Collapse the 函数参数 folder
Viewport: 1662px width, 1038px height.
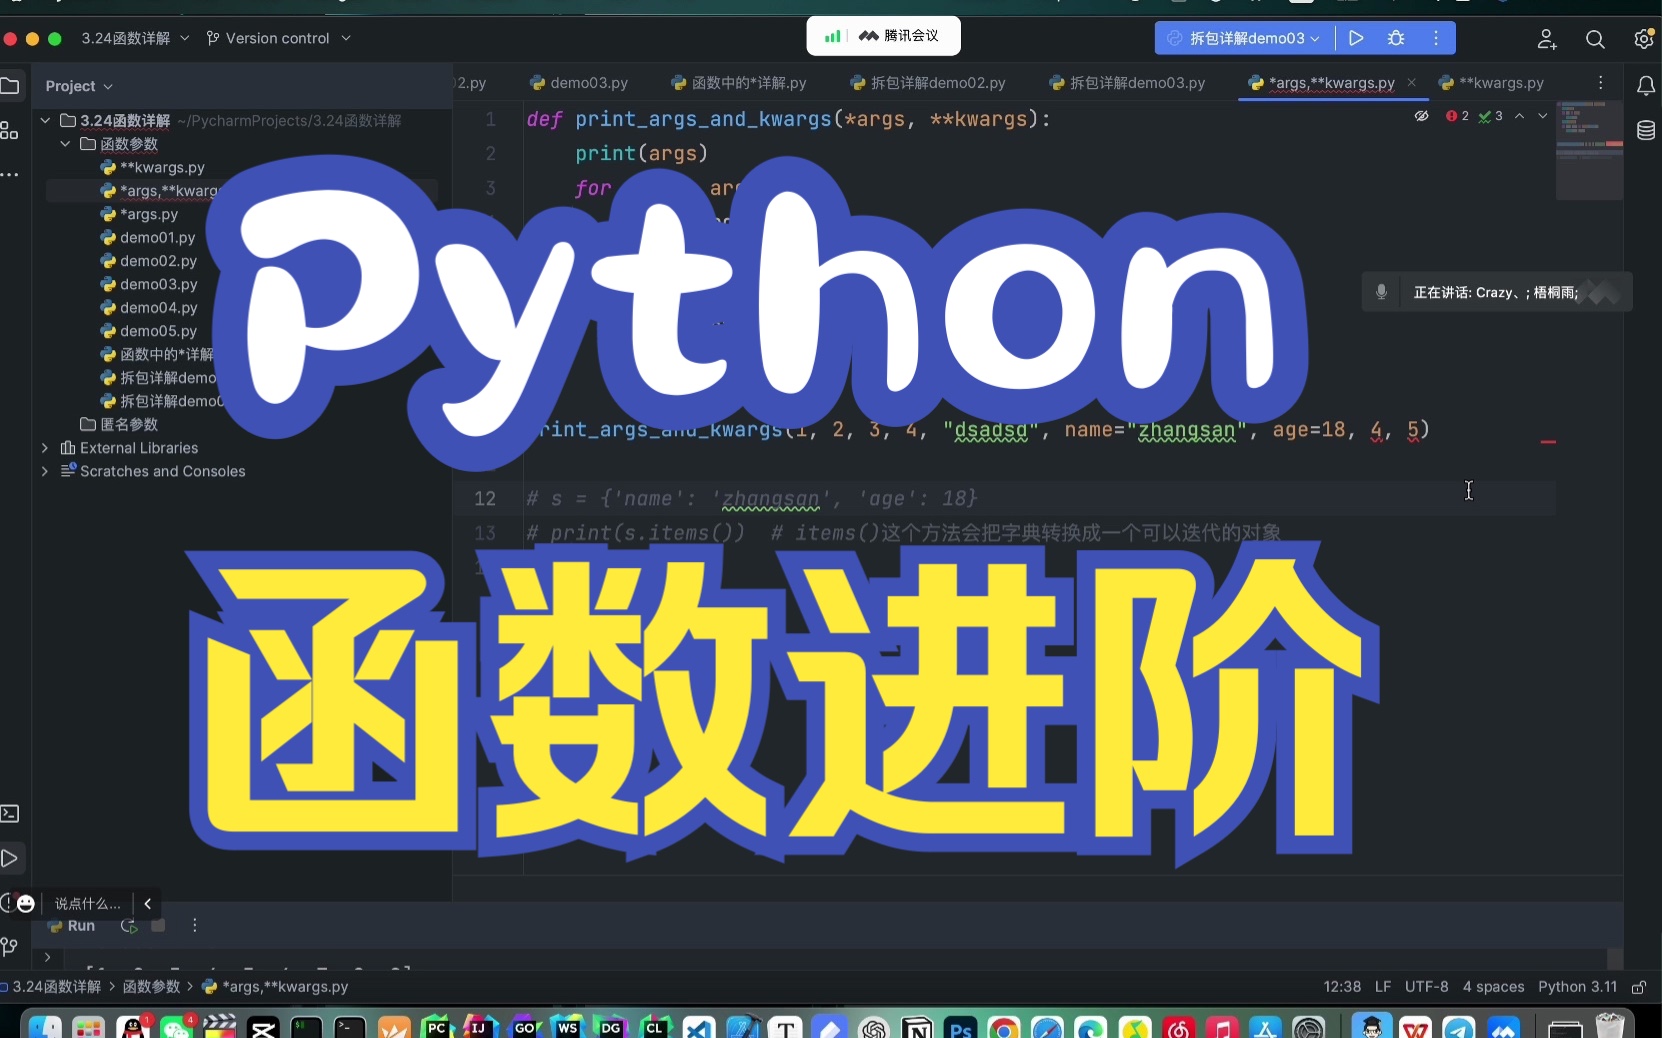pos(64,144)
